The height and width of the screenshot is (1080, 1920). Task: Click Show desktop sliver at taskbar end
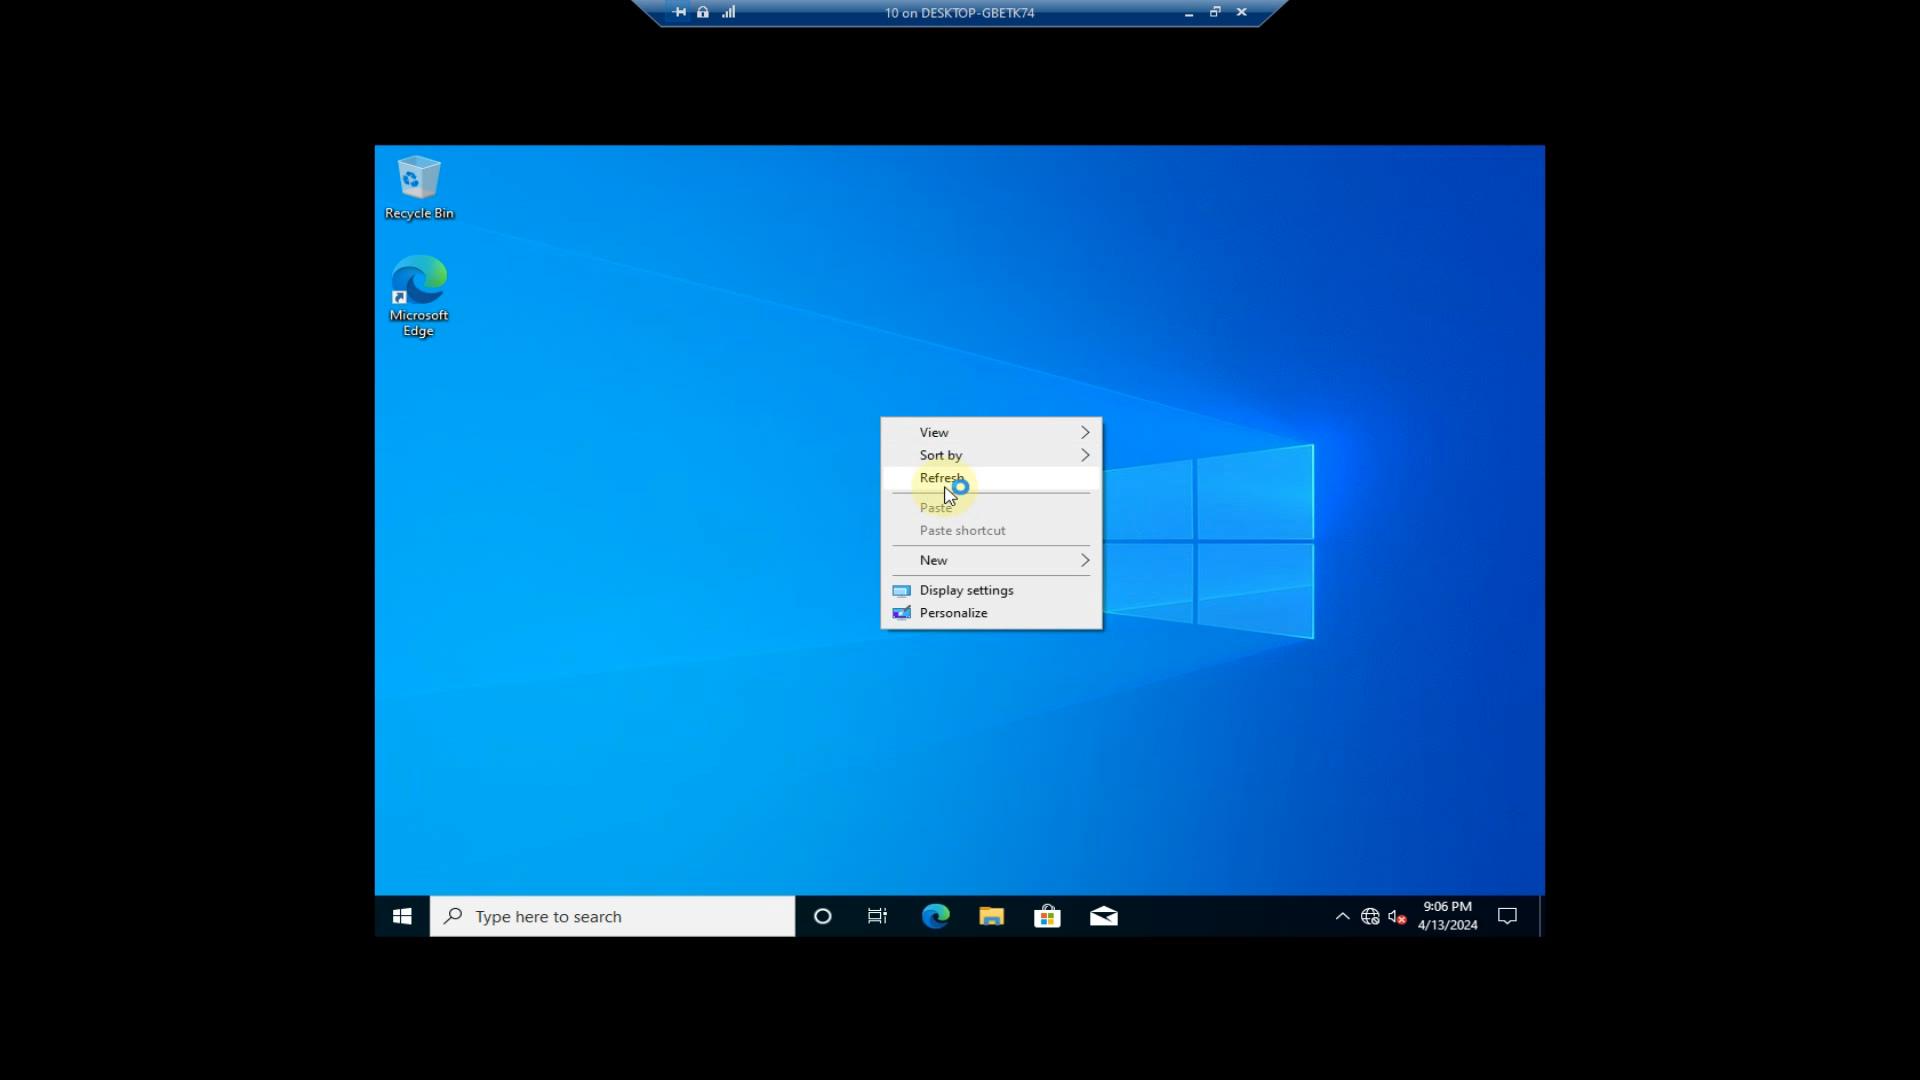[x=1541, y=916]
